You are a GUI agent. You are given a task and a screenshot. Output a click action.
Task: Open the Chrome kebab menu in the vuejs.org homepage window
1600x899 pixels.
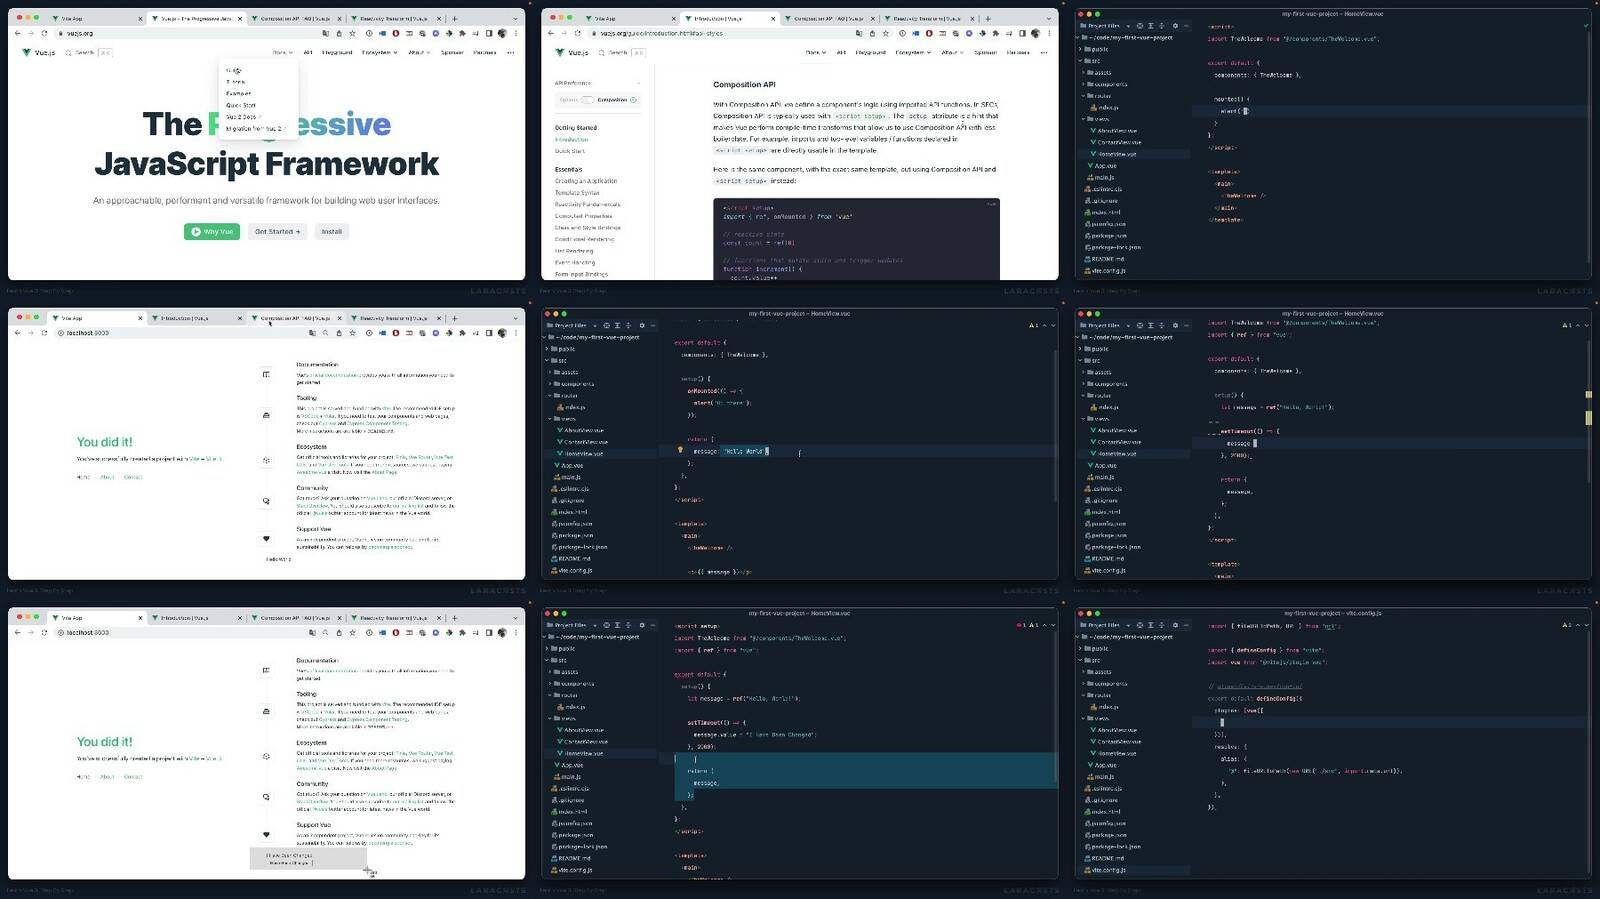click(516, 33)
